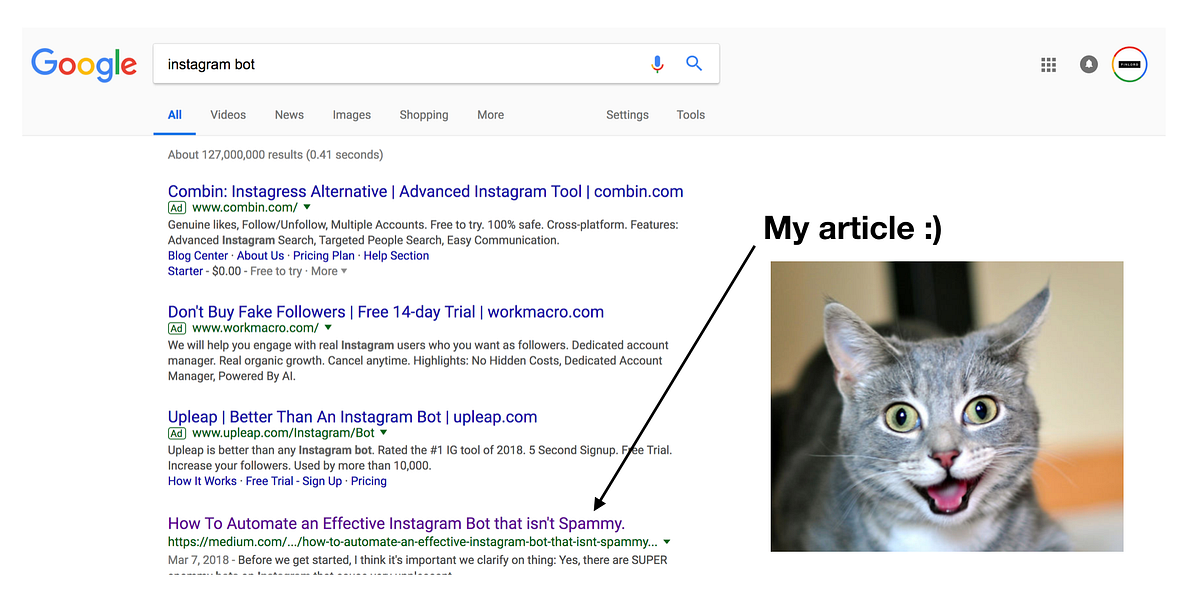
Task: Open the Don't Buy Fake Followers ad title
Action: pos(386,312)
